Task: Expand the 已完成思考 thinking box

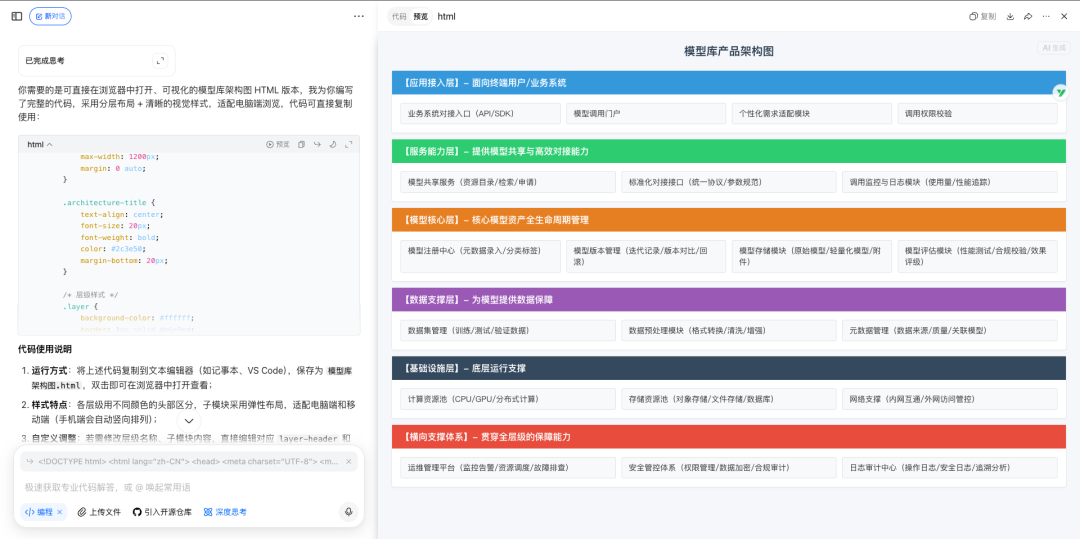Action: 160,61
